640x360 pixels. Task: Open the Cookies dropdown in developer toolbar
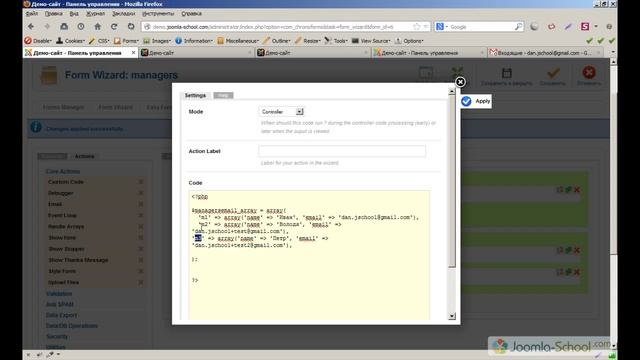pyautogui.click(x=71, y=41)
